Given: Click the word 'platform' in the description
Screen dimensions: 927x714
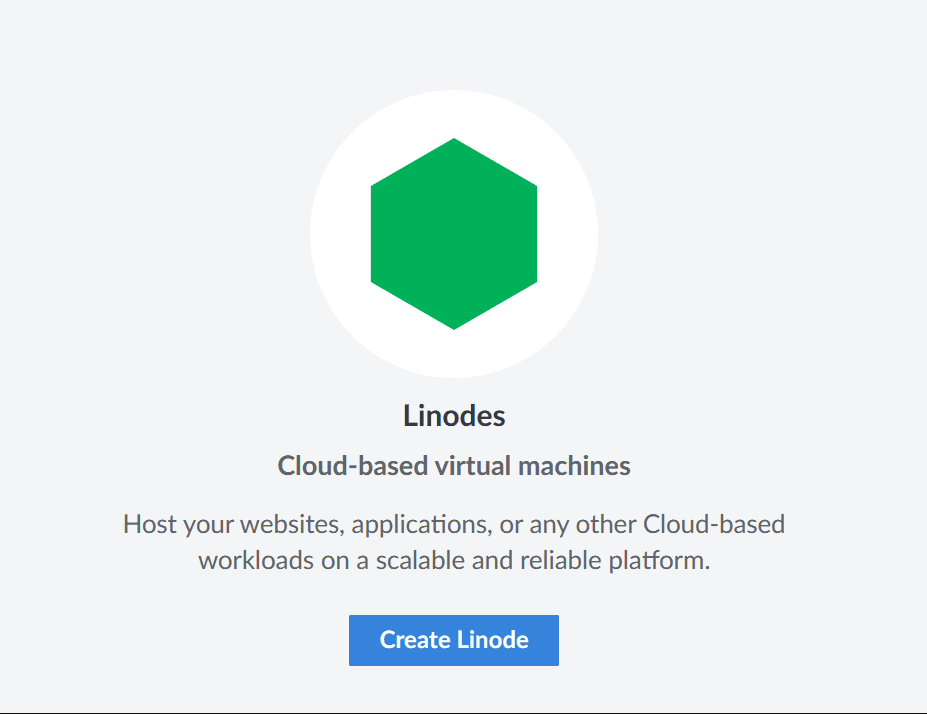Looking at the screenshot, I should [x=658, y=561].
